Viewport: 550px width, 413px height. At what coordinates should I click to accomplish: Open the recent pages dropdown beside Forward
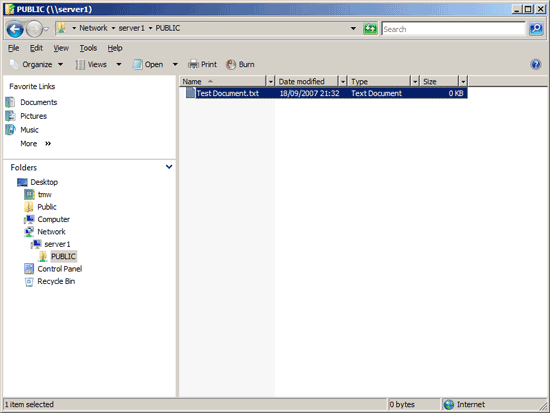tap(46, 29)
